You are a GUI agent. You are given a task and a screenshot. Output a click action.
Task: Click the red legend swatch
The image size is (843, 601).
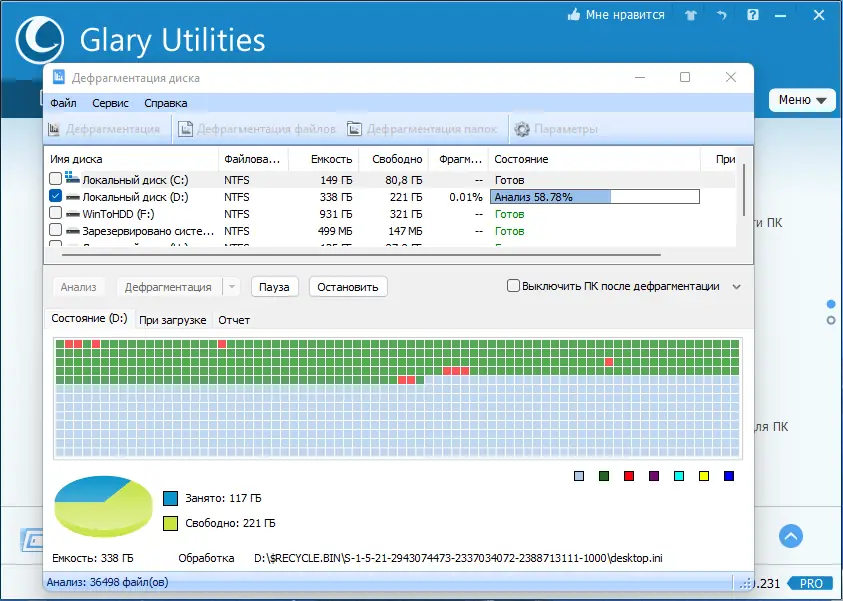click(629, 476)
